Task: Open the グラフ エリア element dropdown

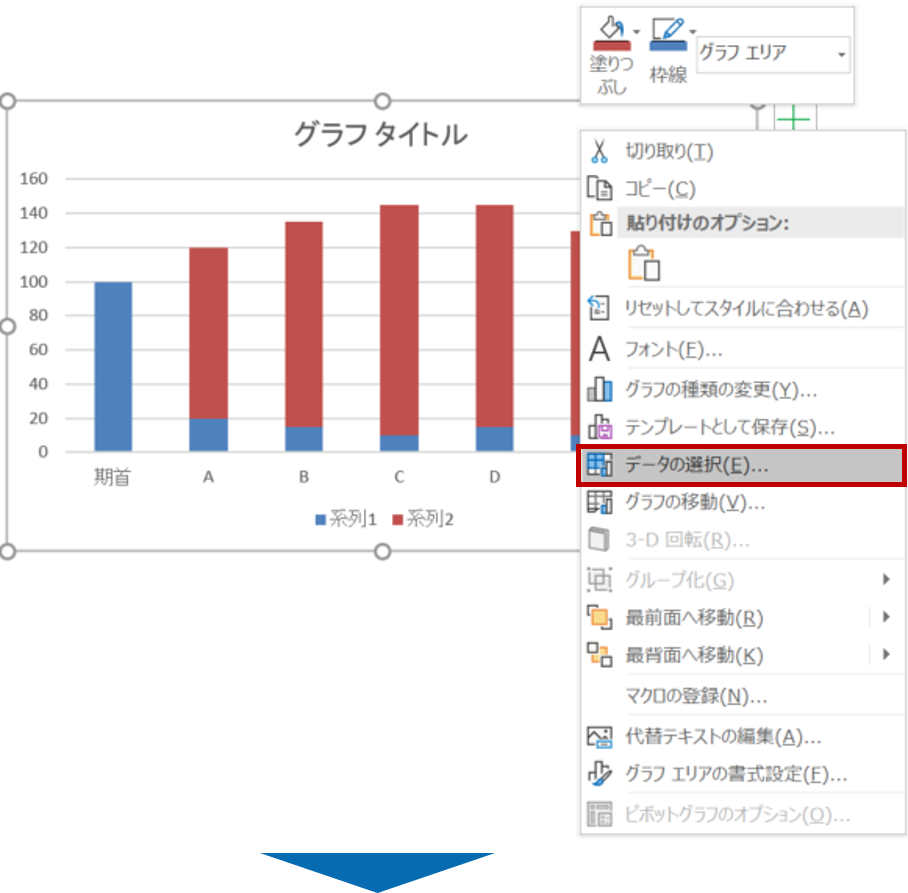Action: [841, 54]
